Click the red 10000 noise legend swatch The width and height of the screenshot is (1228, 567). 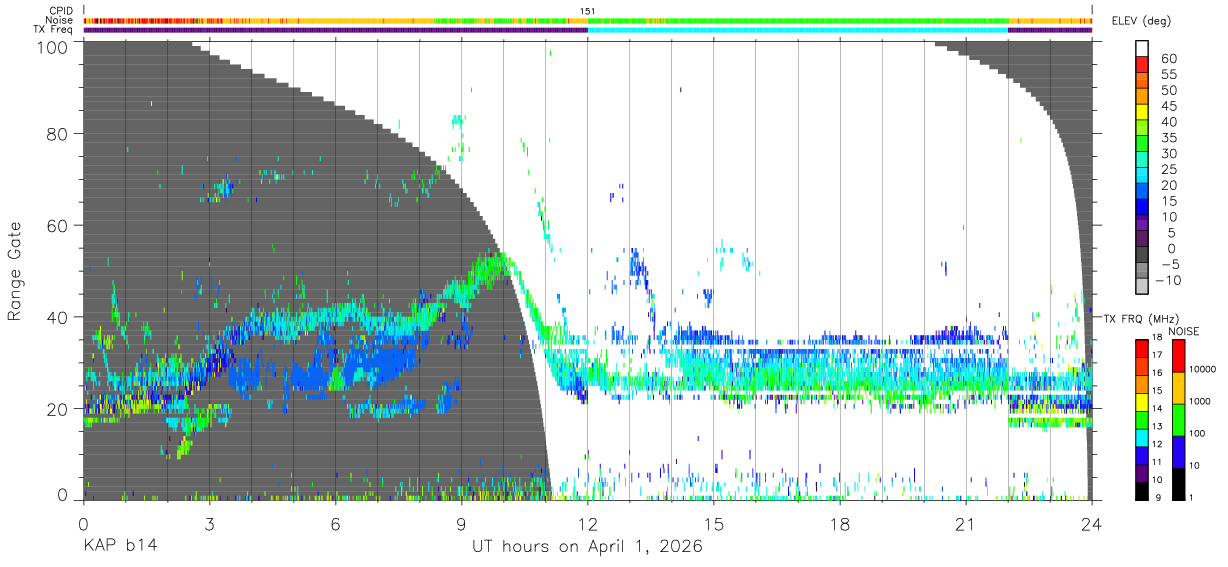(x=1180, y=355)
